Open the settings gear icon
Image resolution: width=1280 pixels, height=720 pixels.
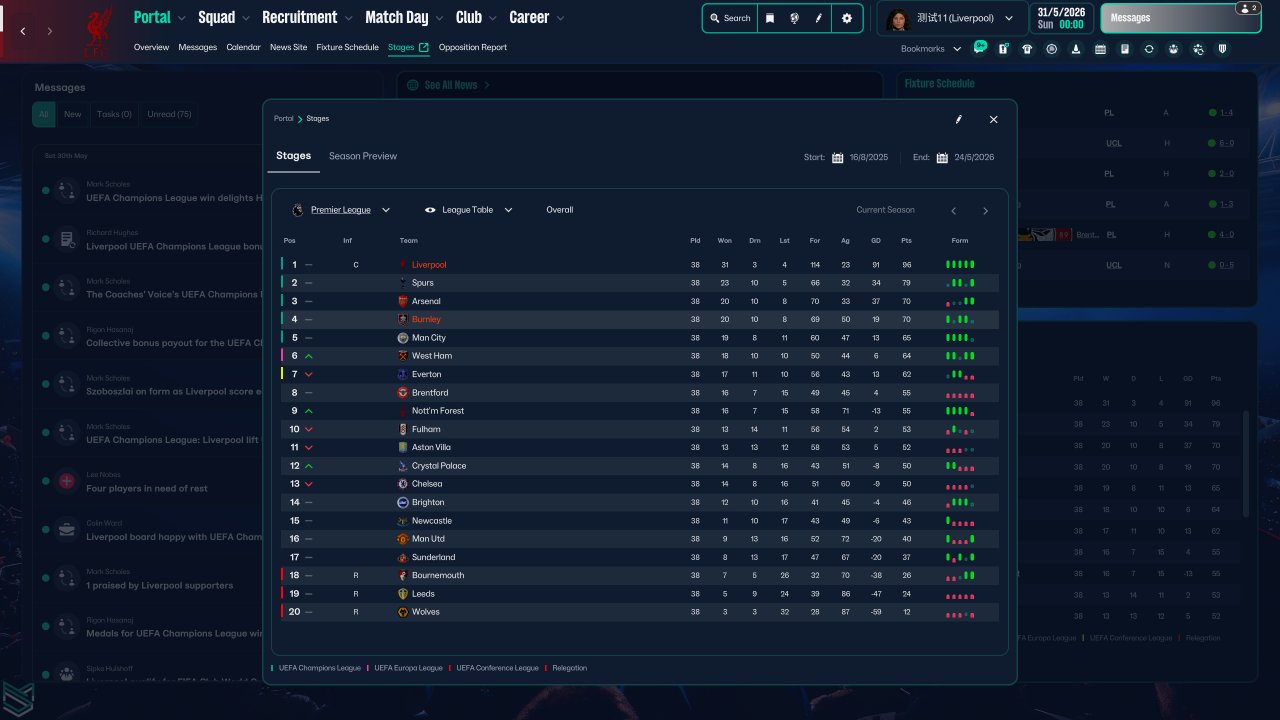tap(847, 18)
